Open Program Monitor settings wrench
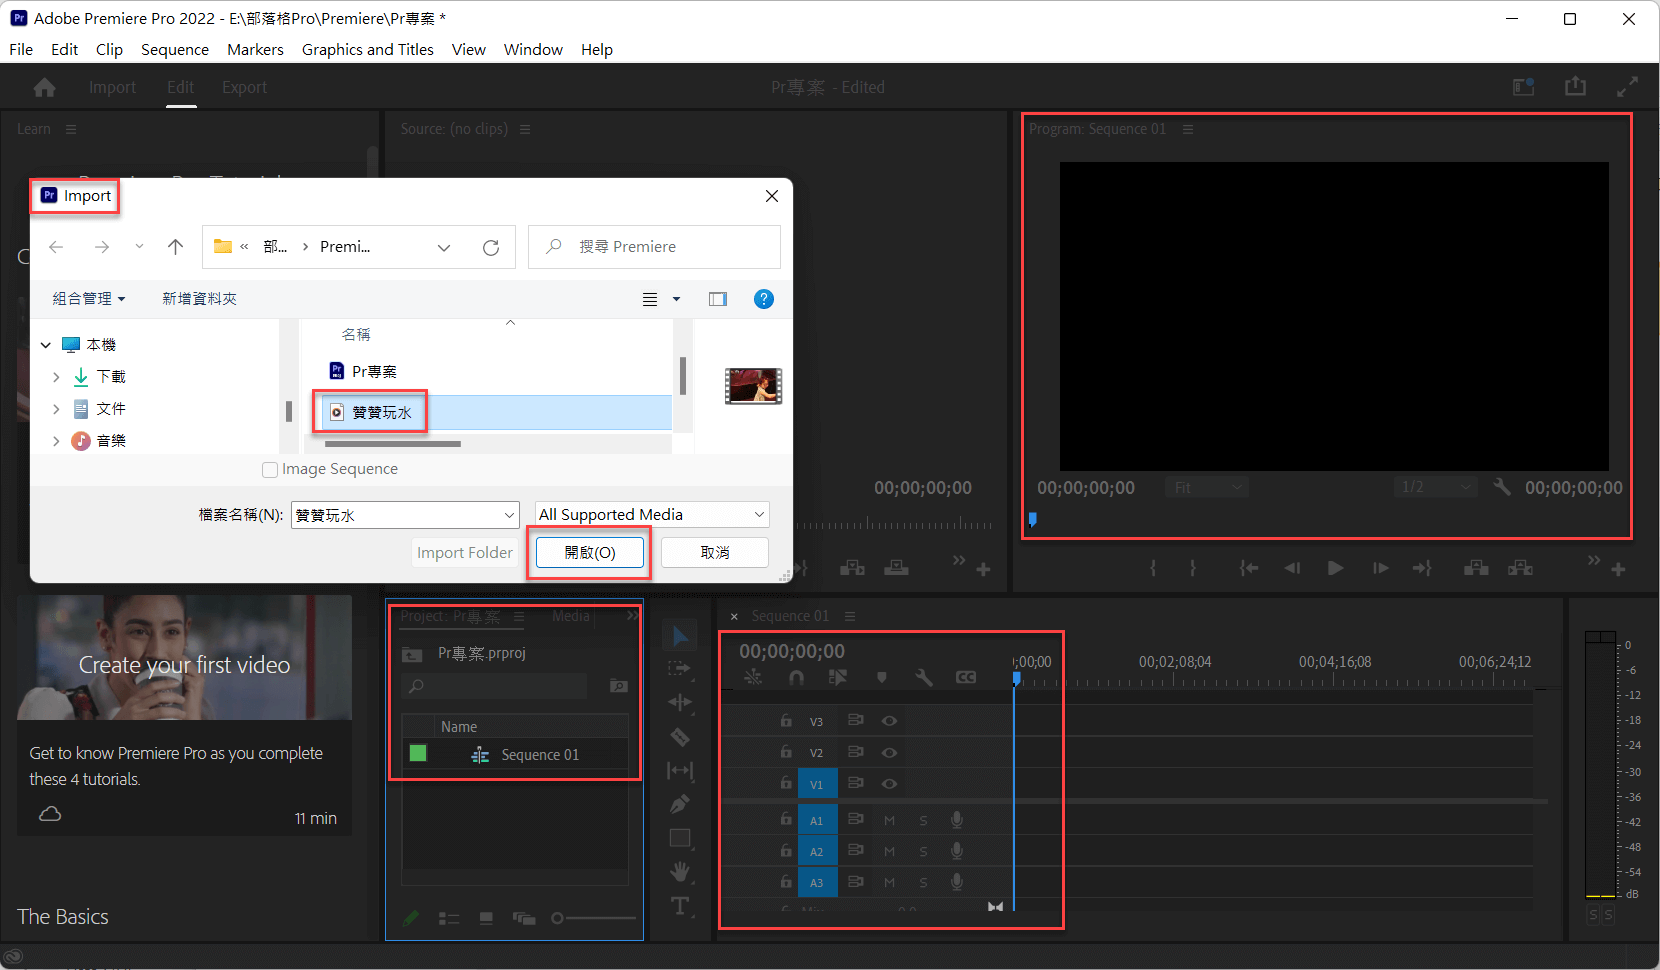The width and height of the screenshot is (1660, 970). pyautogui.click(x=1501, y=487)
